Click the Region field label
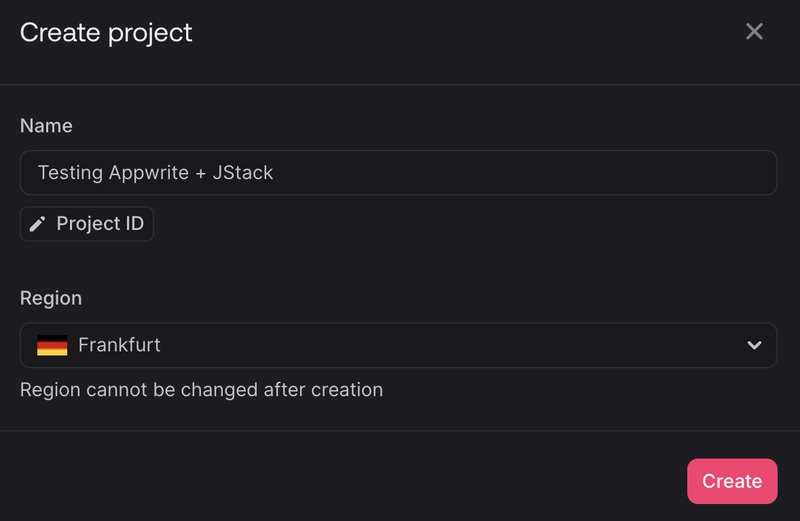This screenshot has width=800, height=521. 51,298
